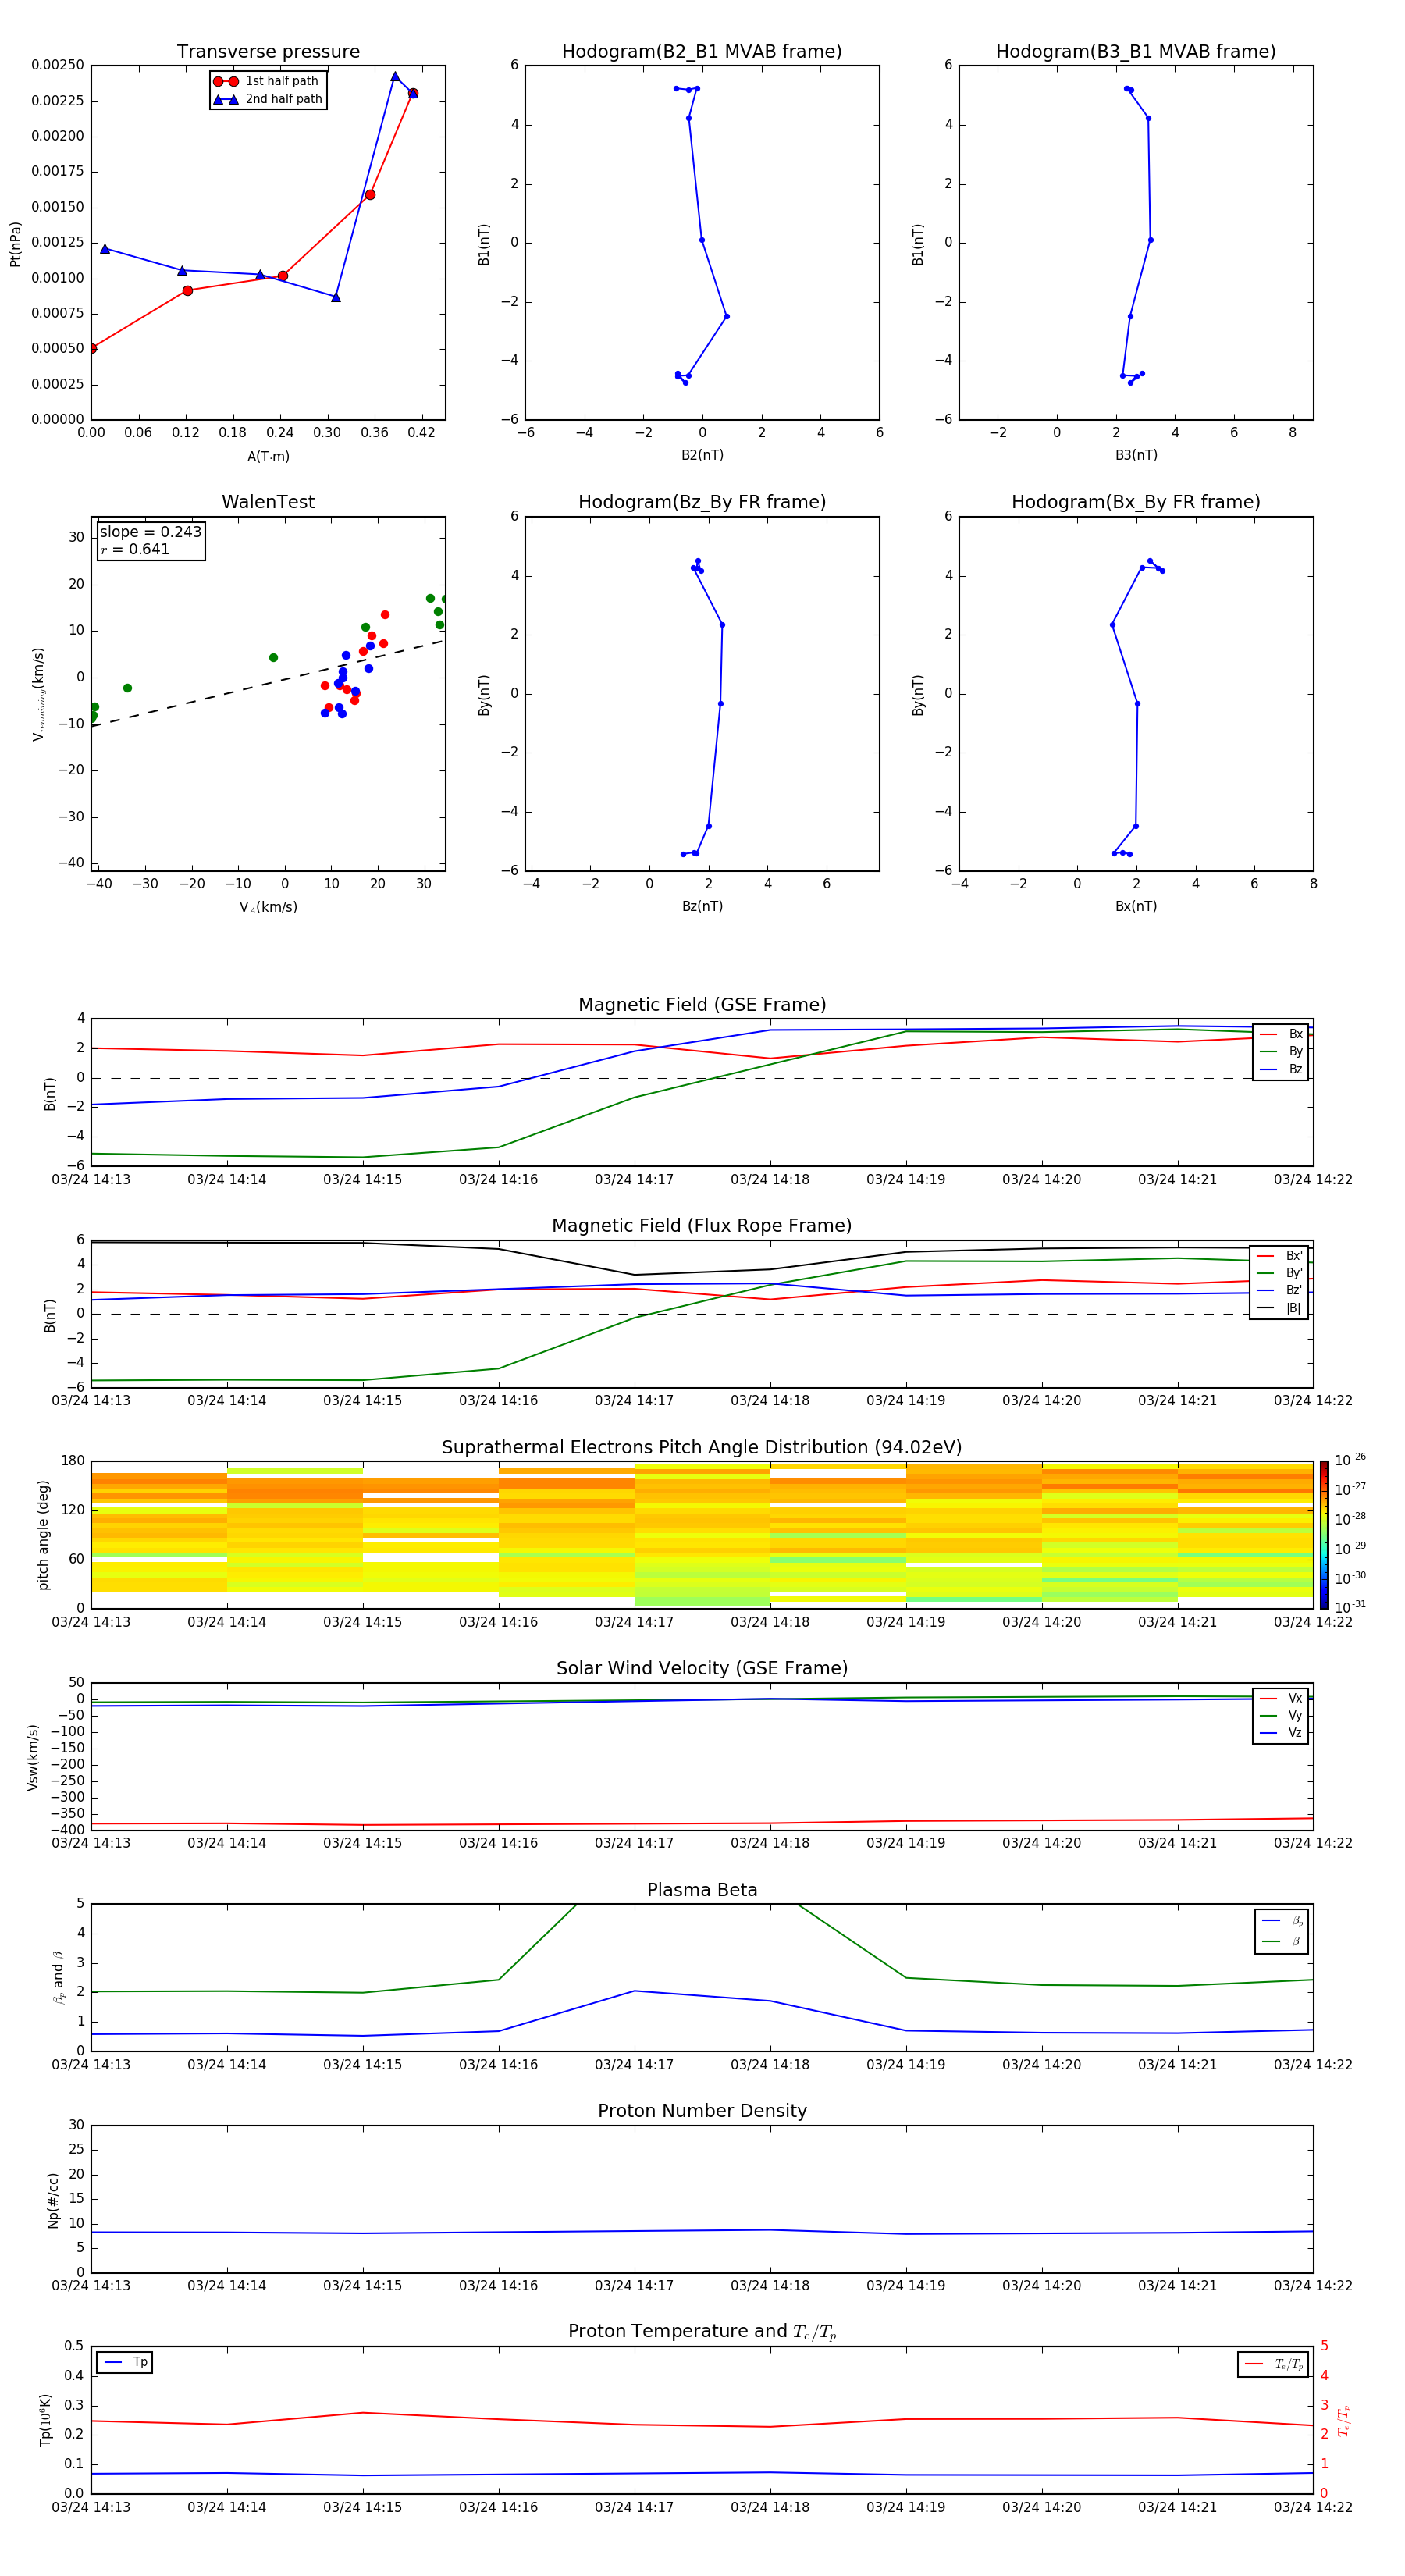Click the 'Te/Tp' legend entry

coord(1274,2364)
